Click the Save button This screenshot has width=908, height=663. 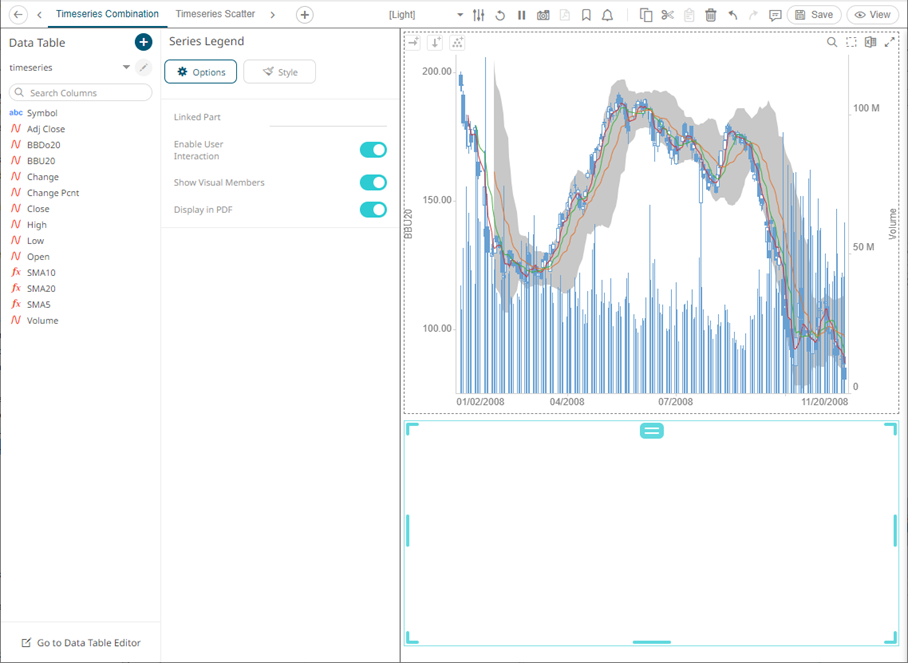813,15
